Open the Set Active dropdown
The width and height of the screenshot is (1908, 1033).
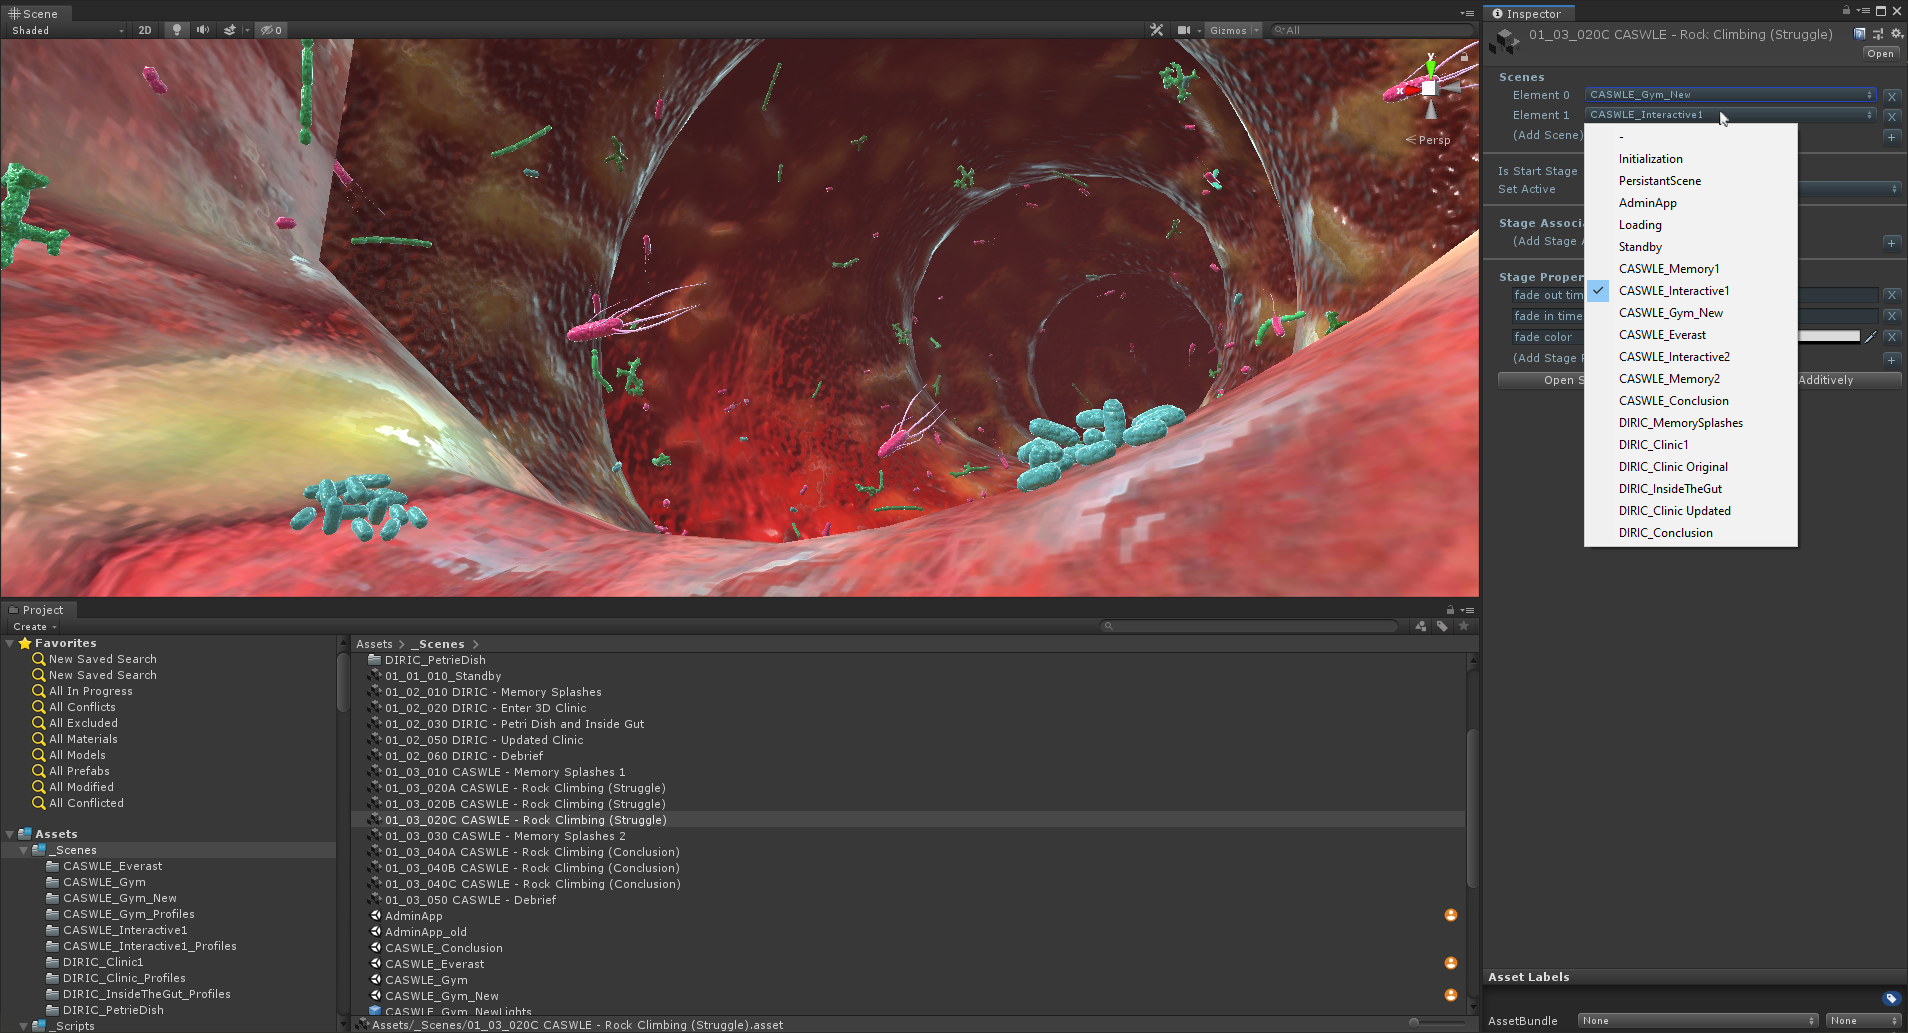tap(1850, 189)
